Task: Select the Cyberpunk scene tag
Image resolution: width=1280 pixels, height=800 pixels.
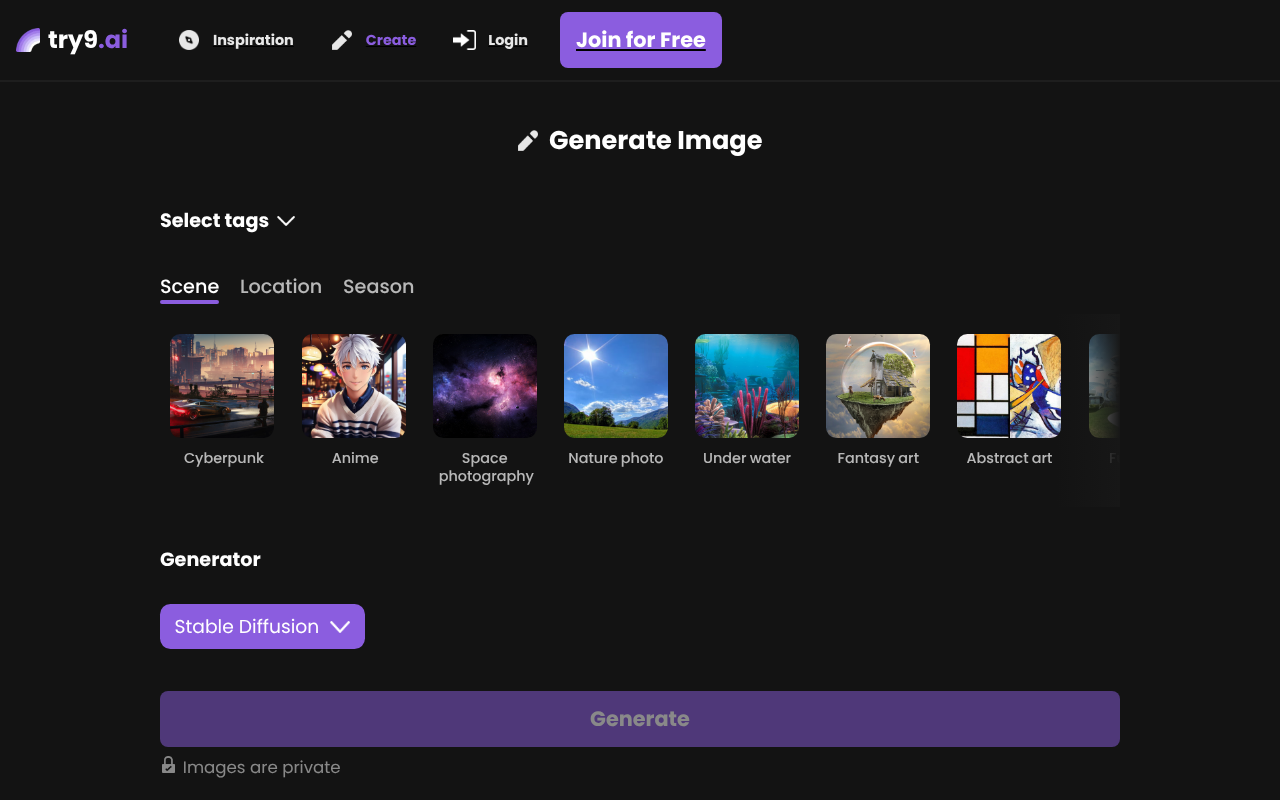Action: [x=222, y=385]
